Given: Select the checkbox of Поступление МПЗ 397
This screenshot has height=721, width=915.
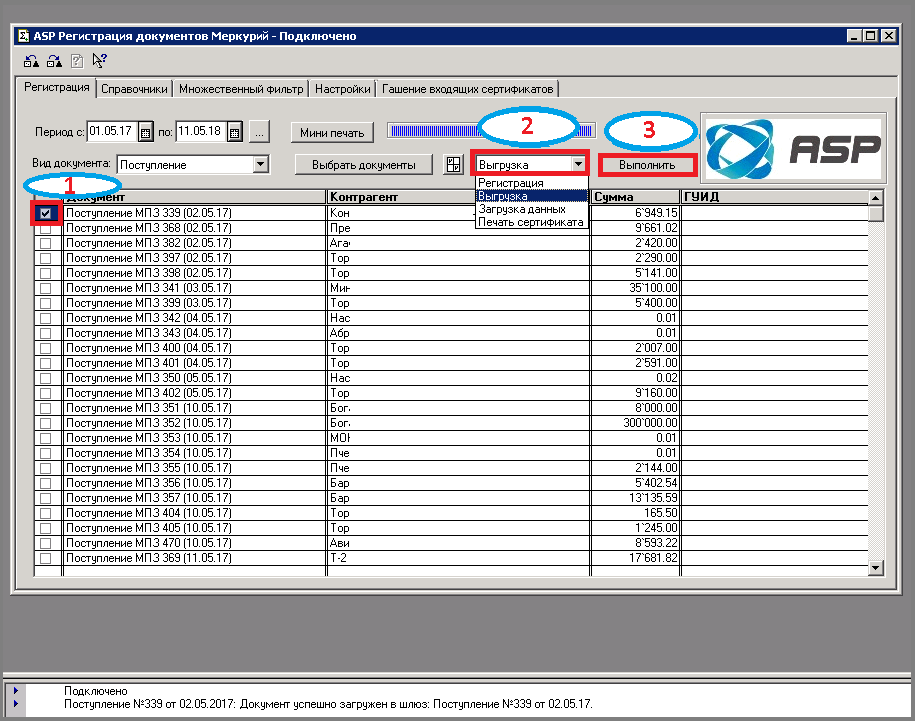Looking at the screenshot, I should coord(46,258).
